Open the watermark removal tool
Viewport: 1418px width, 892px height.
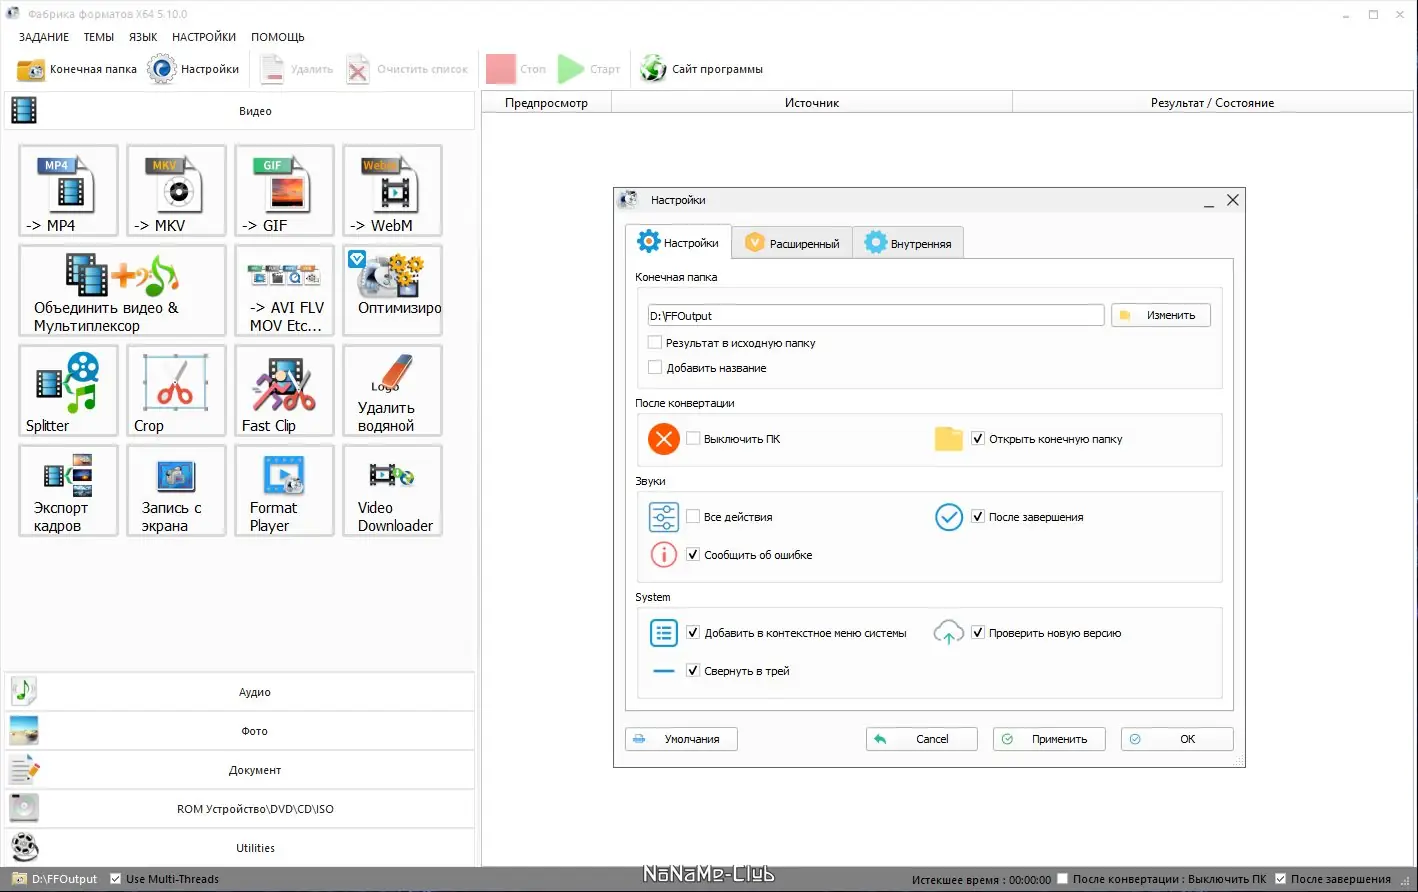click(392, 390)
